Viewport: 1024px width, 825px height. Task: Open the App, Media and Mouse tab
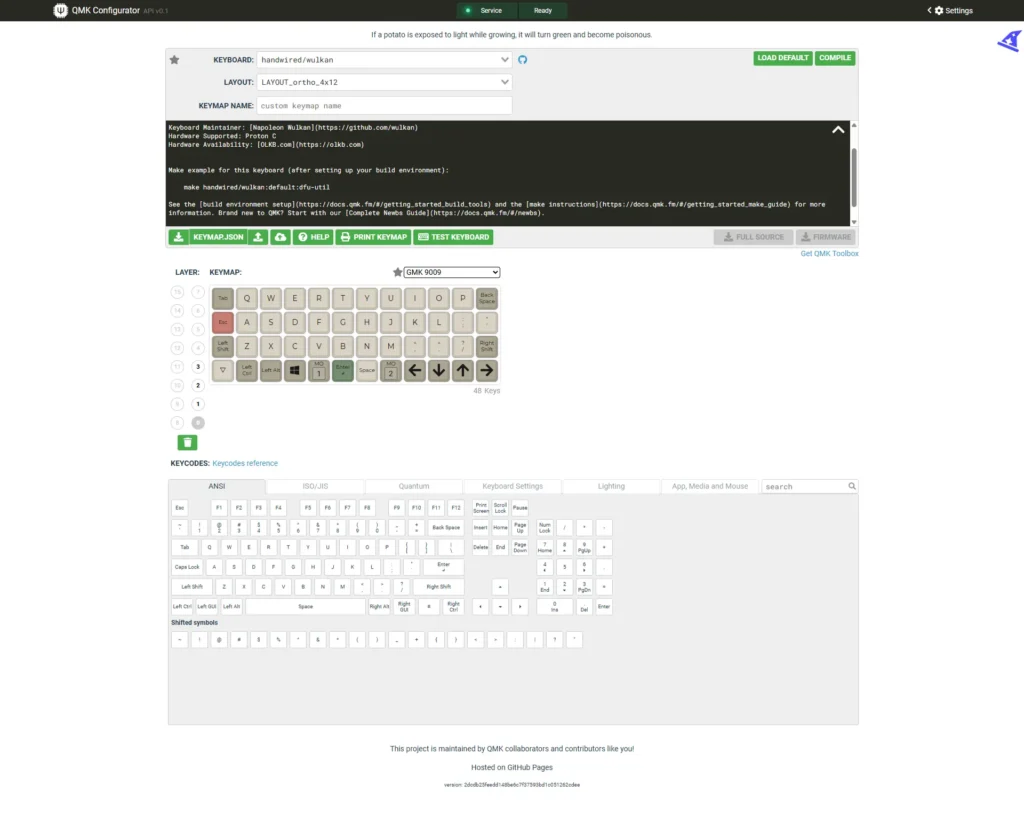pyautogui.click(x=710, y=487)
